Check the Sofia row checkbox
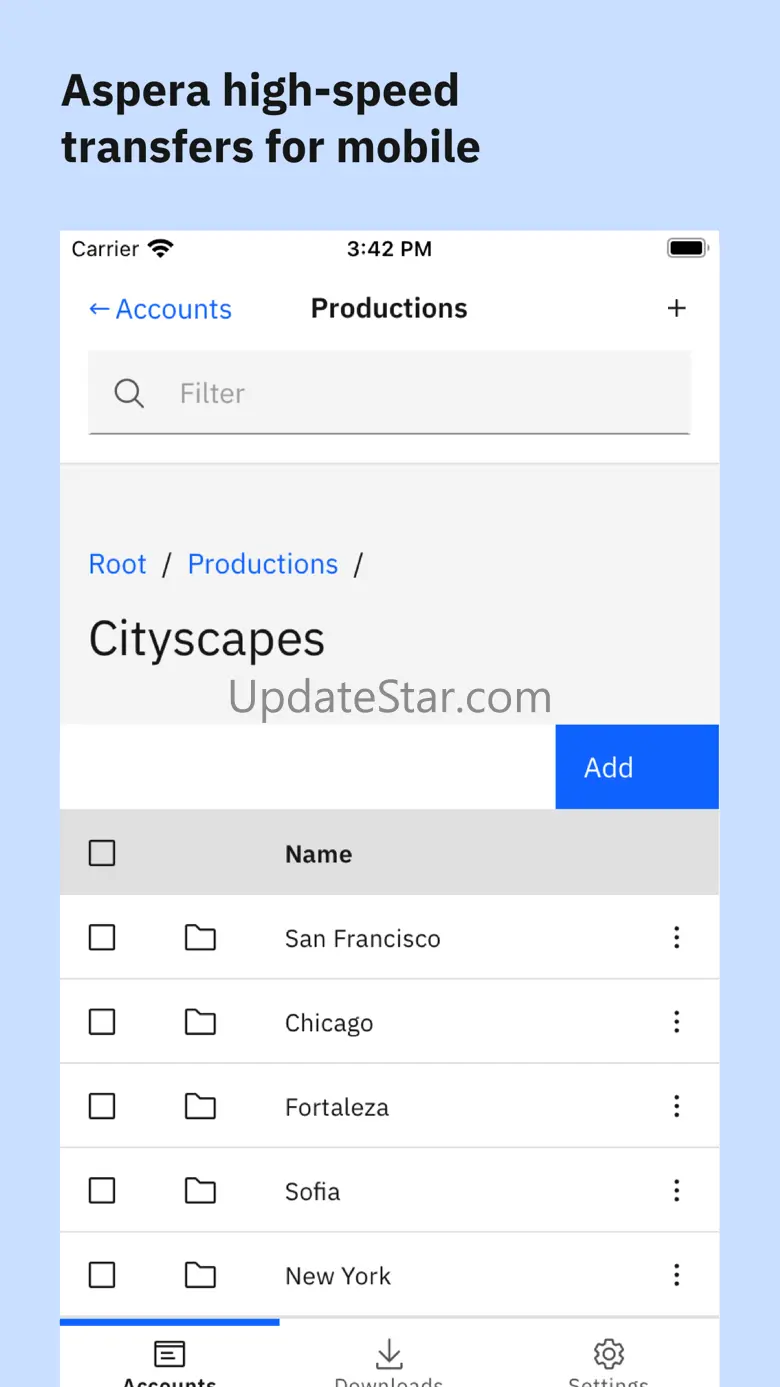The width and height of the screenshot is (780, 1387). (x=102, y=1190)
